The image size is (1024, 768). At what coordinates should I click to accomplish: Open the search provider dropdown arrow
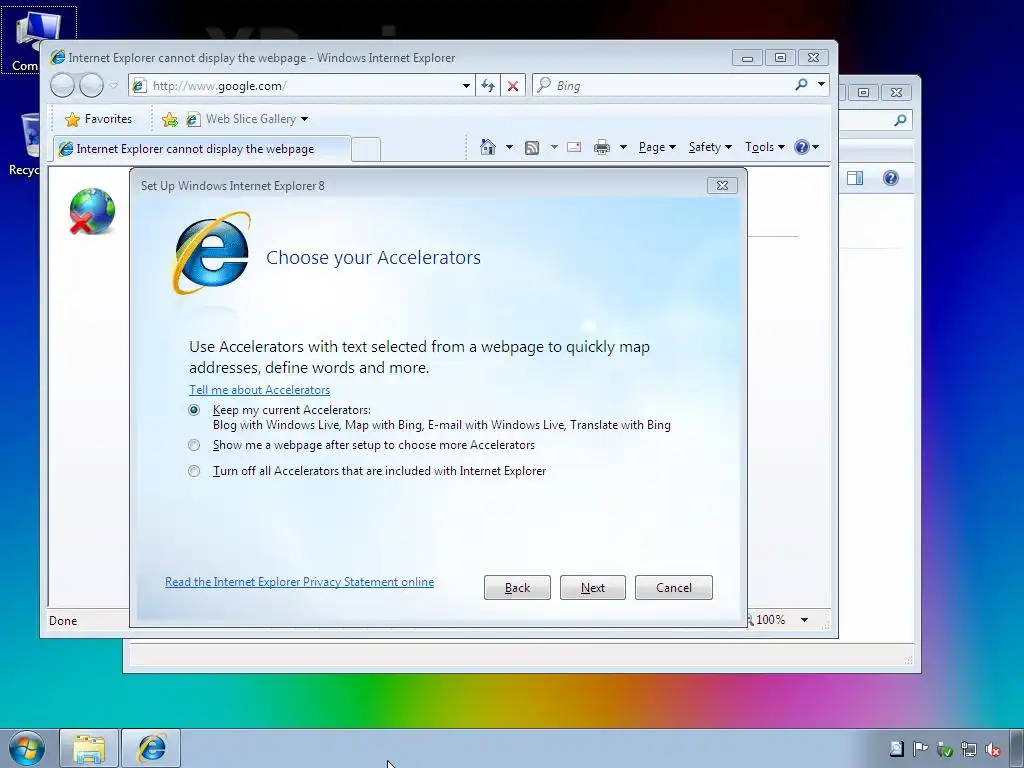pyautogui.click(x=821, y=84)
